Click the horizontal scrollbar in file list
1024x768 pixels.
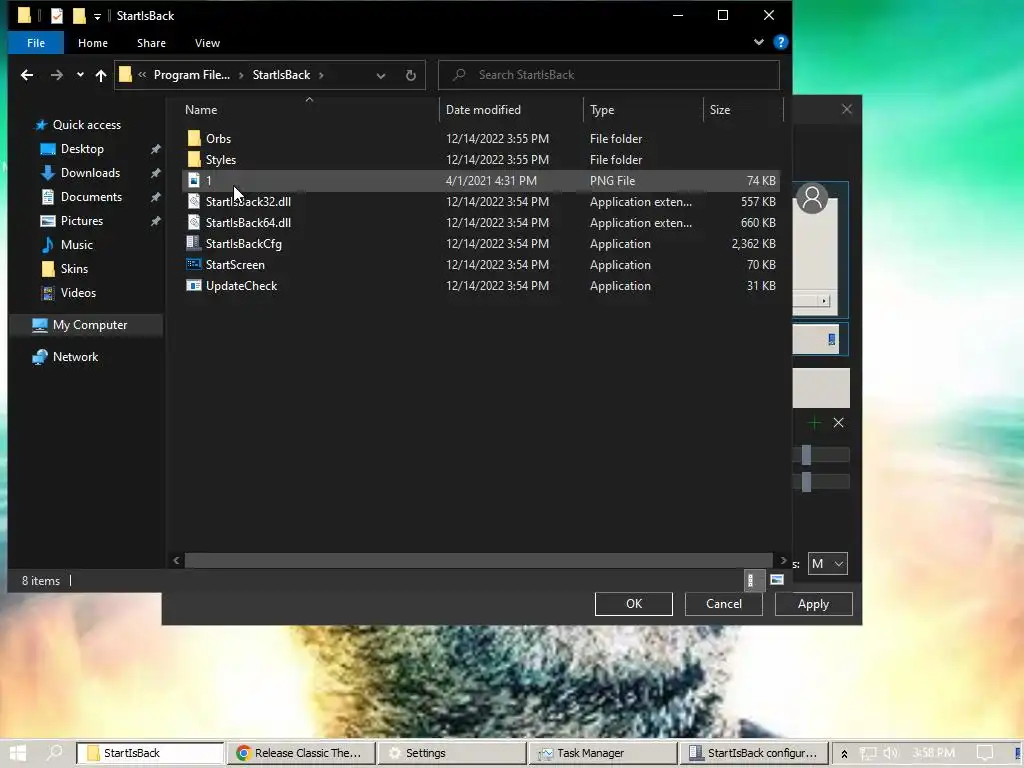479,560
